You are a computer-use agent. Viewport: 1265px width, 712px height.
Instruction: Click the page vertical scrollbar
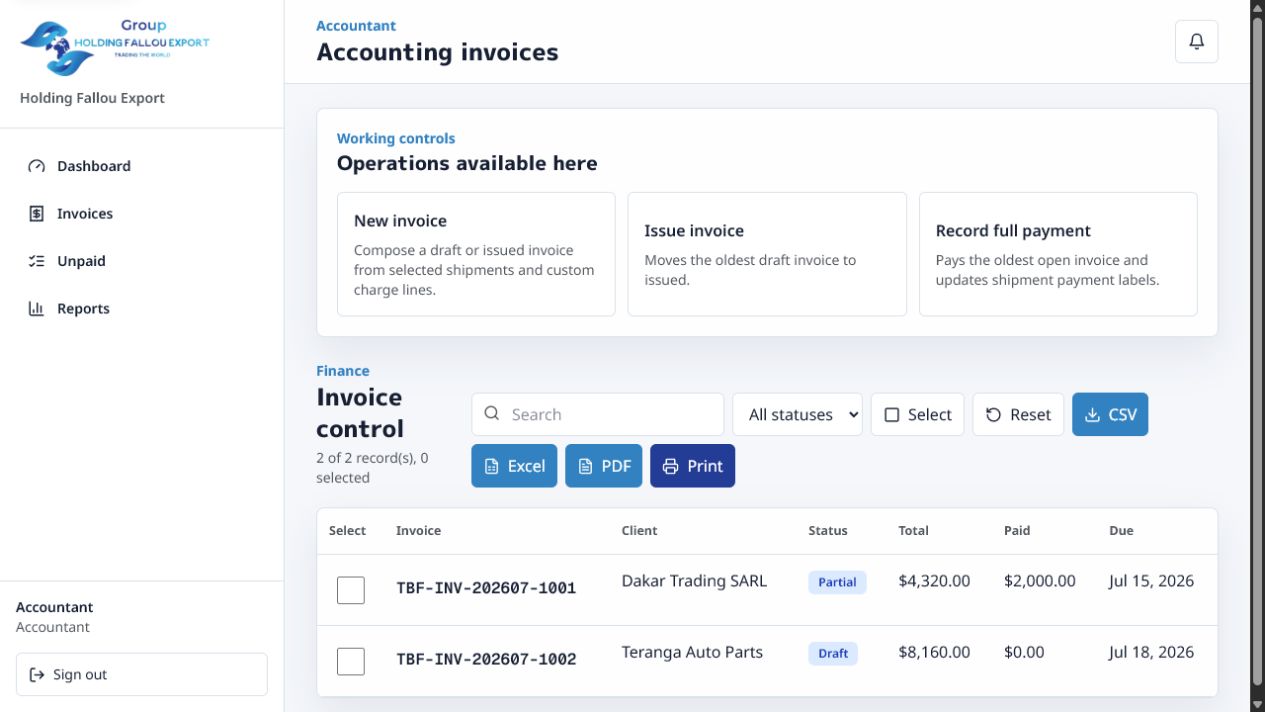point(1257,350)
